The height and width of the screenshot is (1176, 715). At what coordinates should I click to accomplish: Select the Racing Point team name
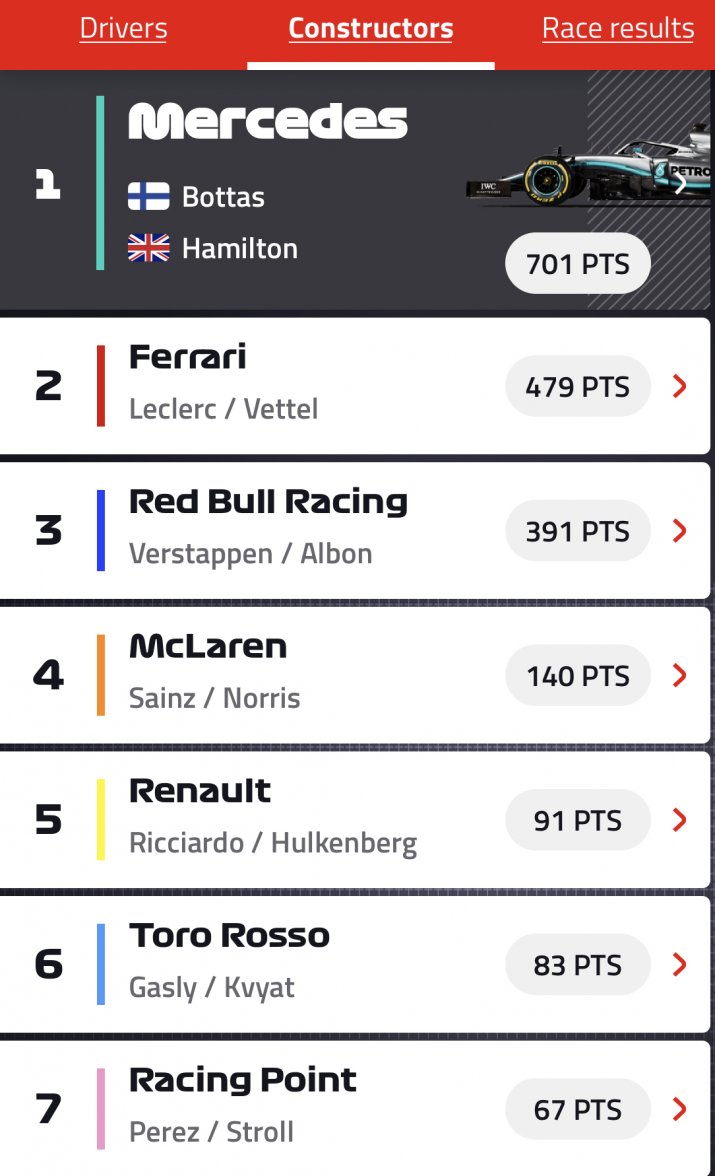(x=243, y=1080)
